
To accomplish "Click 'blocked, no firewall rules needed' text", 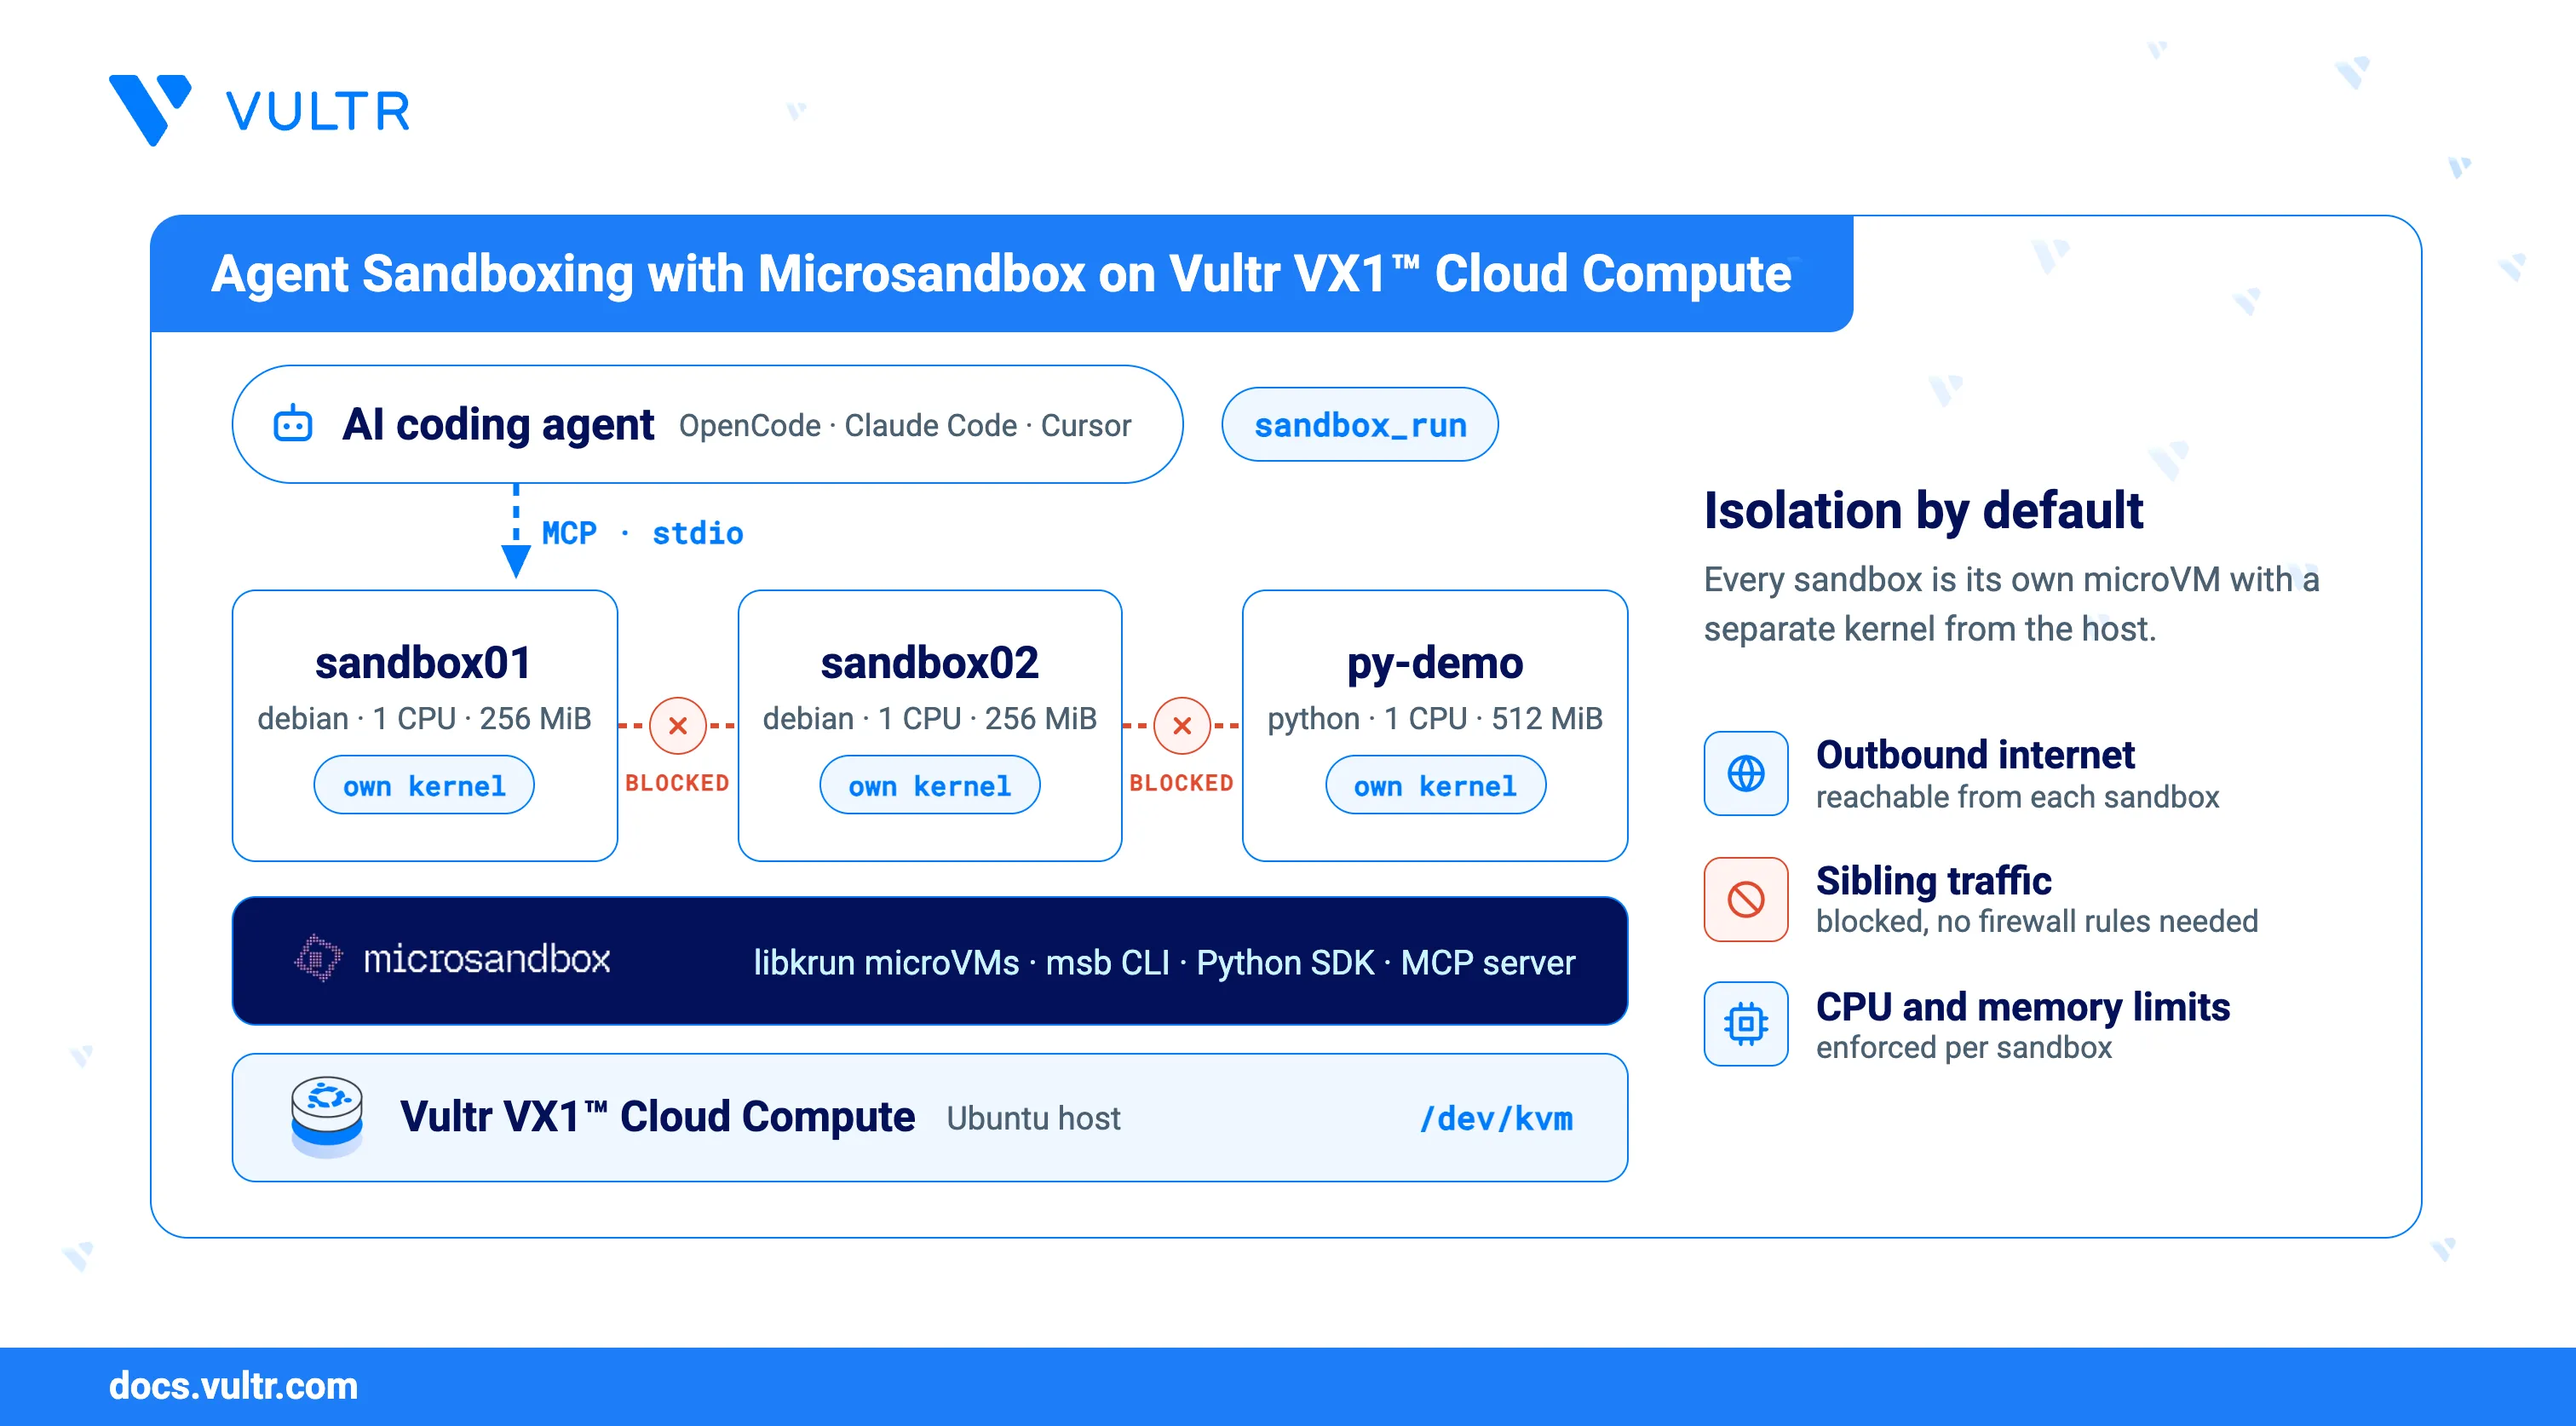I will 2037,921.
